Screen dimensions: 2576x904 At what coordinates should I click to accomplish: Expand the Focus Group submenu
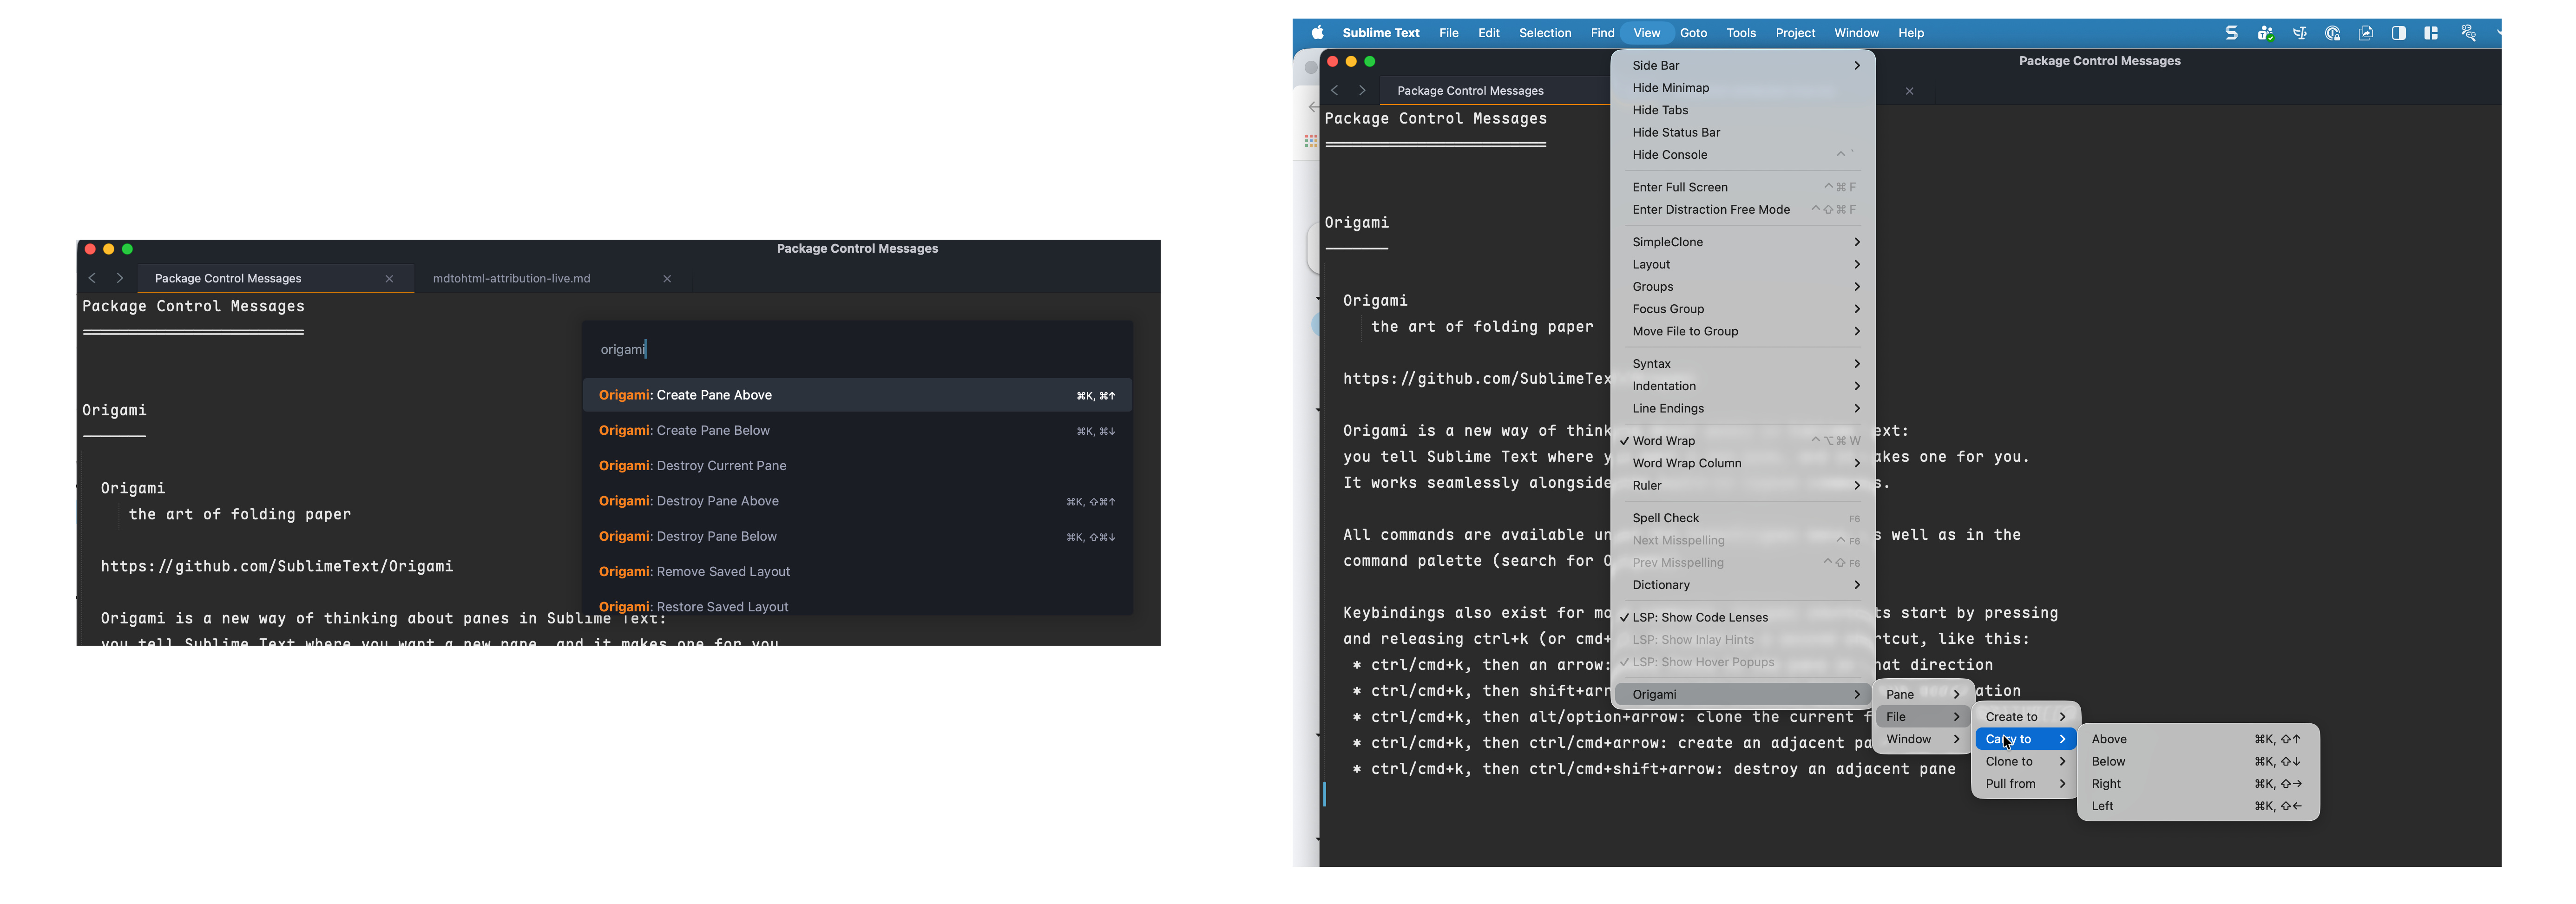tap(1742, 309)
